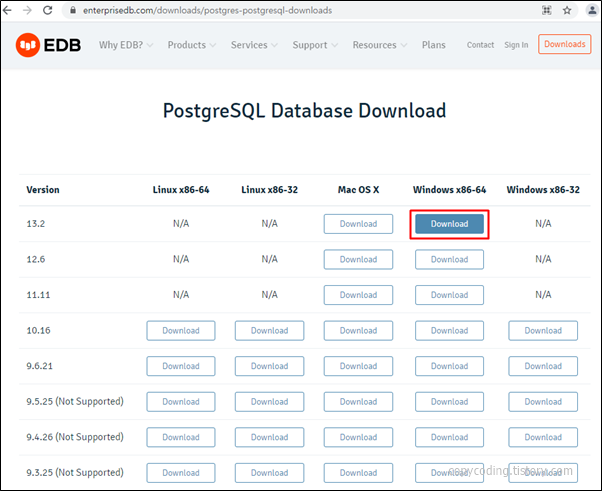Click the browser forward arrow

pos(27,10)
